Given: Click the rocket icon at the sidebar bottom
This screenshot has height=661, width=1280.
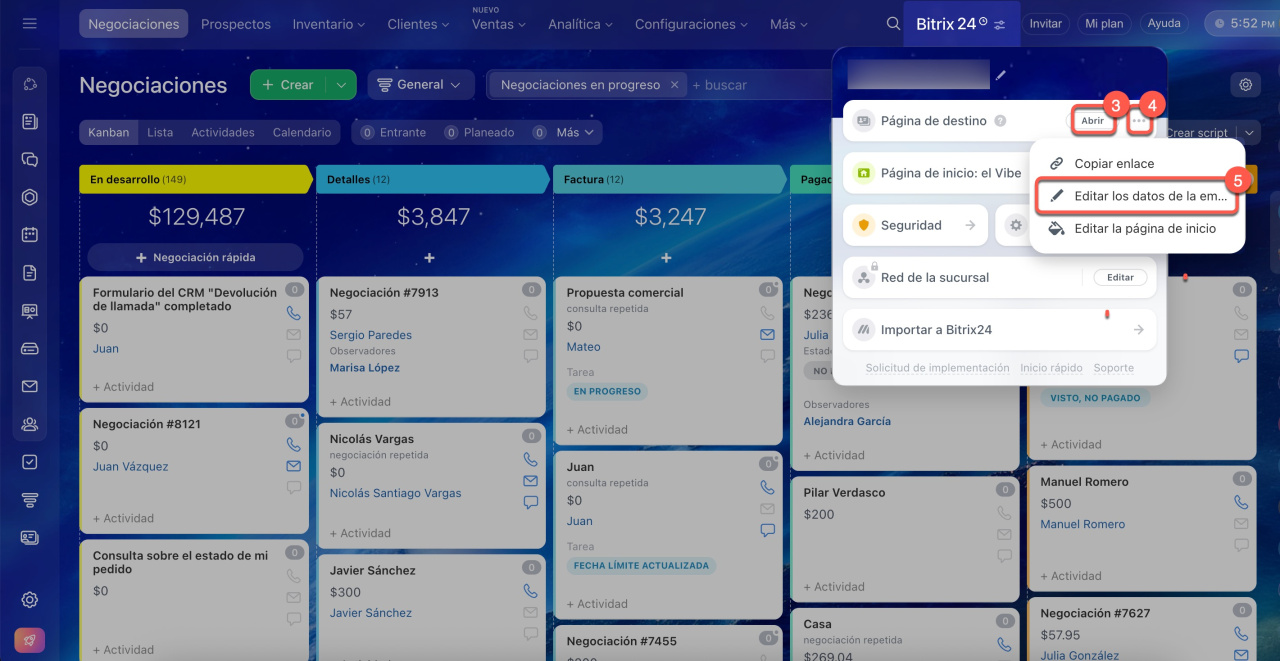Looking at the screenshot, I should click(29, 640).
